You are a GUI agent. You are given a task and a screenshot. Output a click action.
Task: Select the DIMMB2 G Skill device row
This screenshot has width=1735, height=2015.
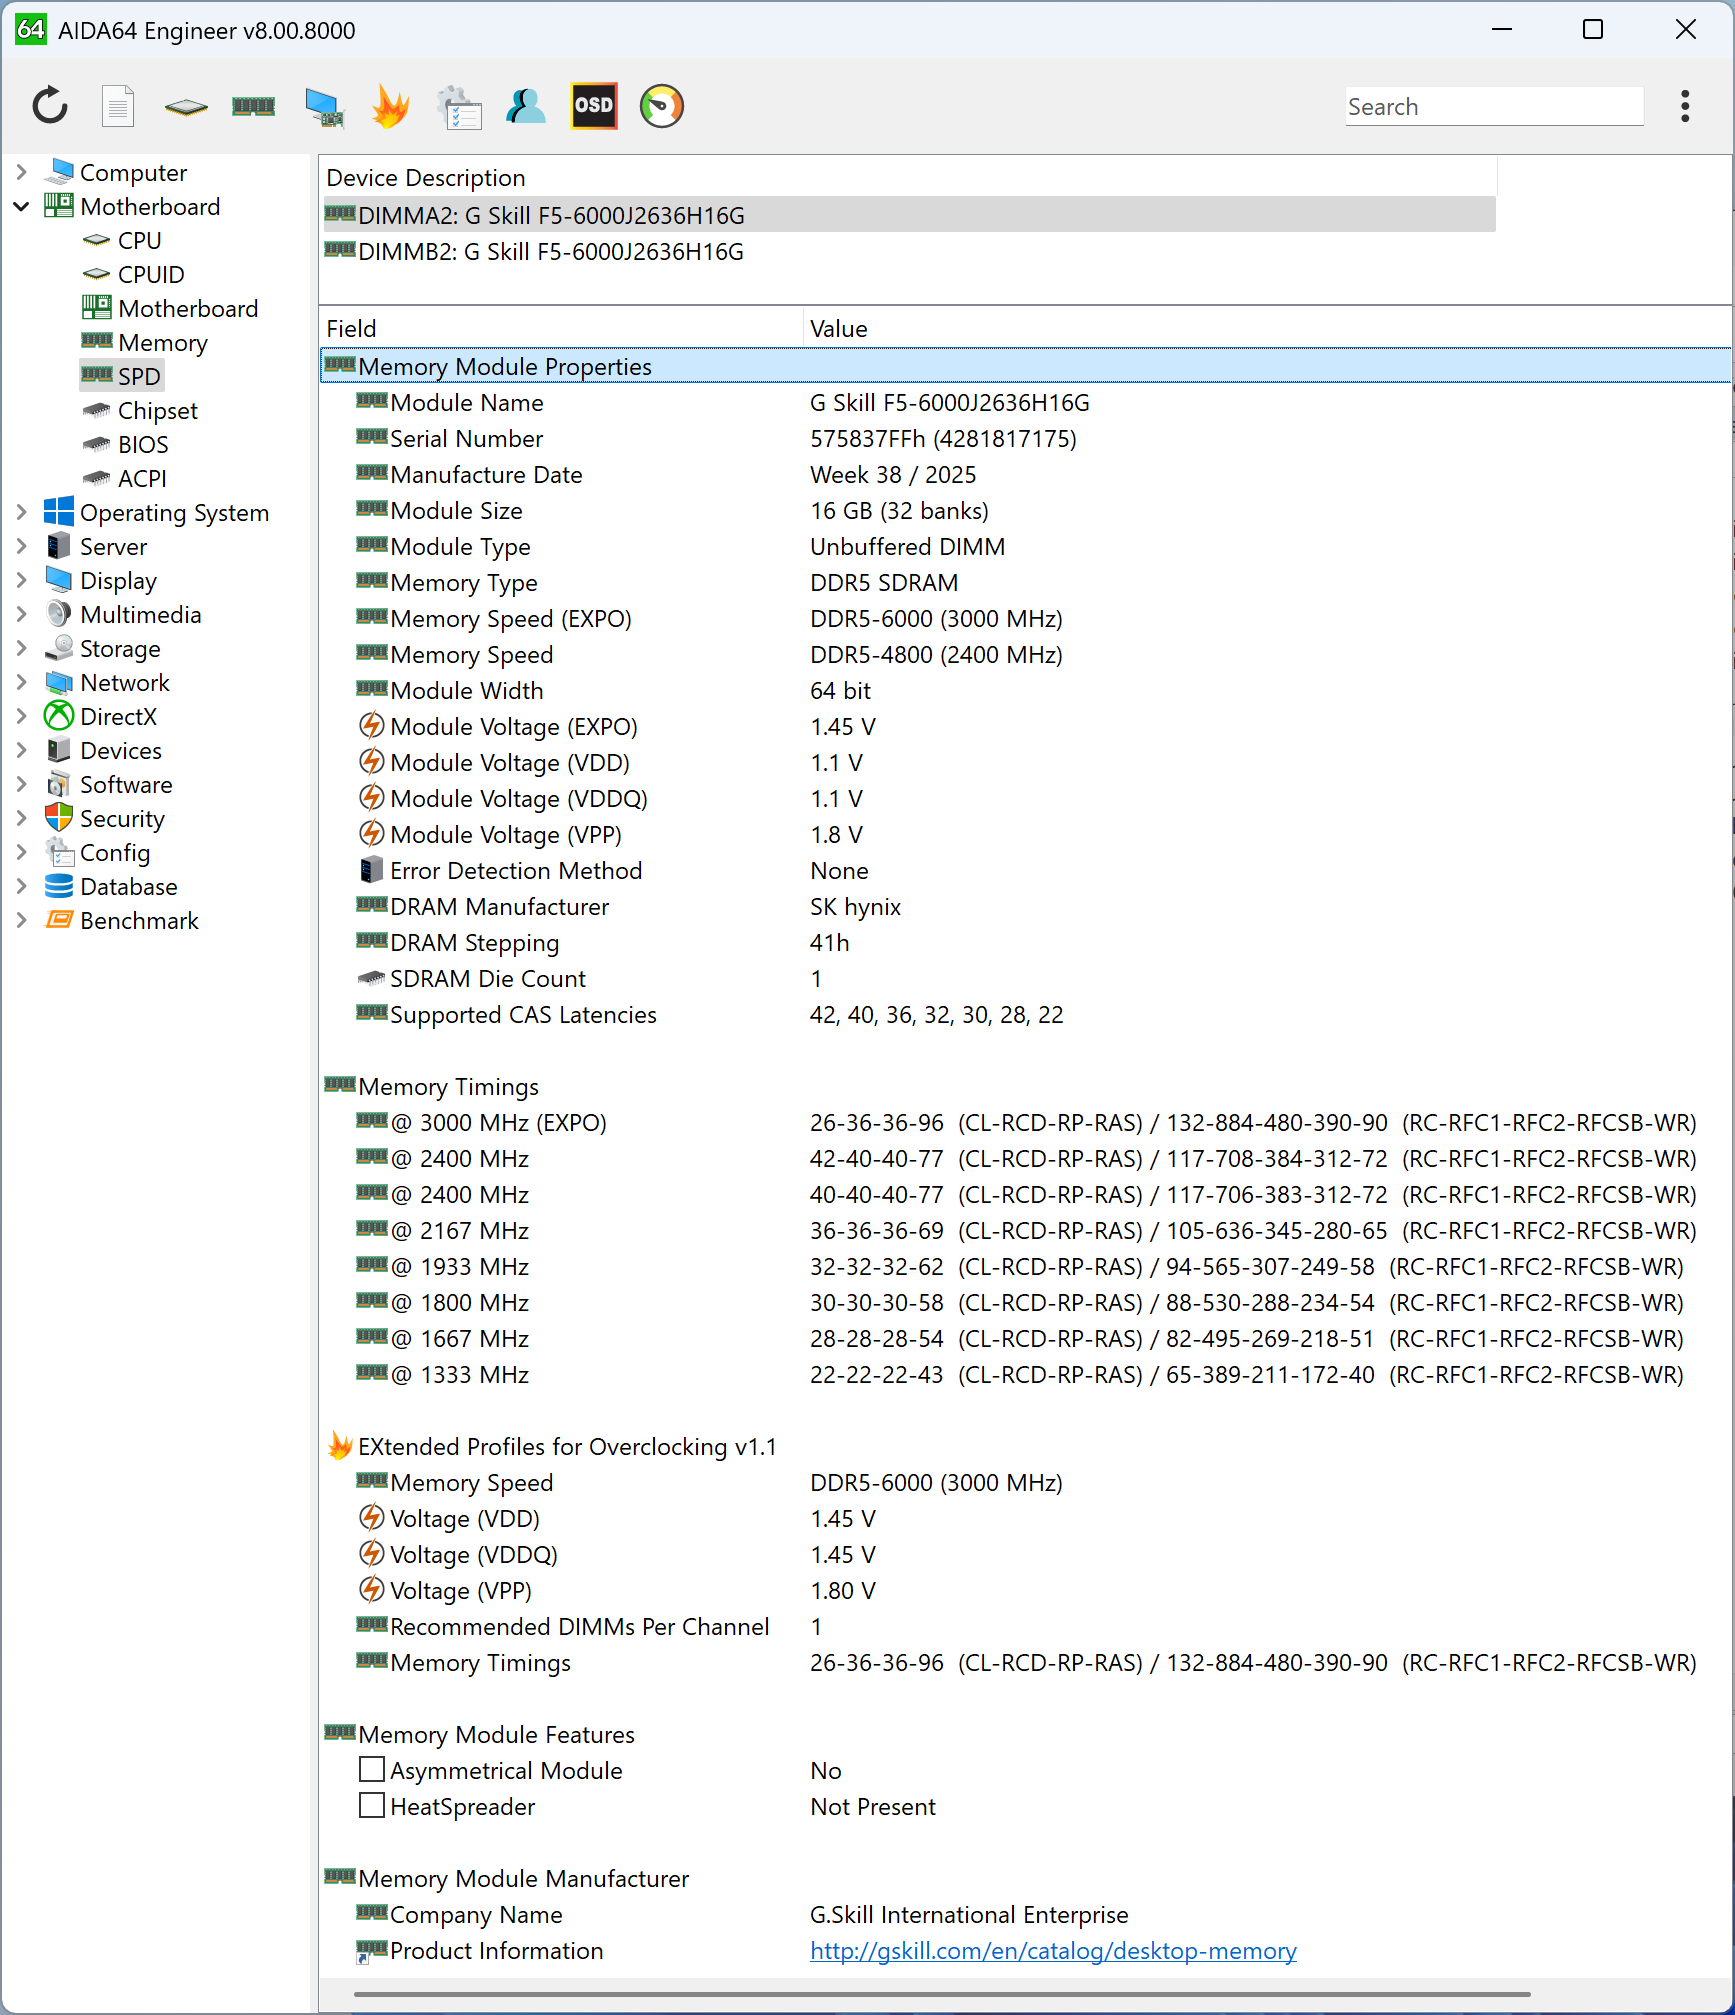coord(550,252)
